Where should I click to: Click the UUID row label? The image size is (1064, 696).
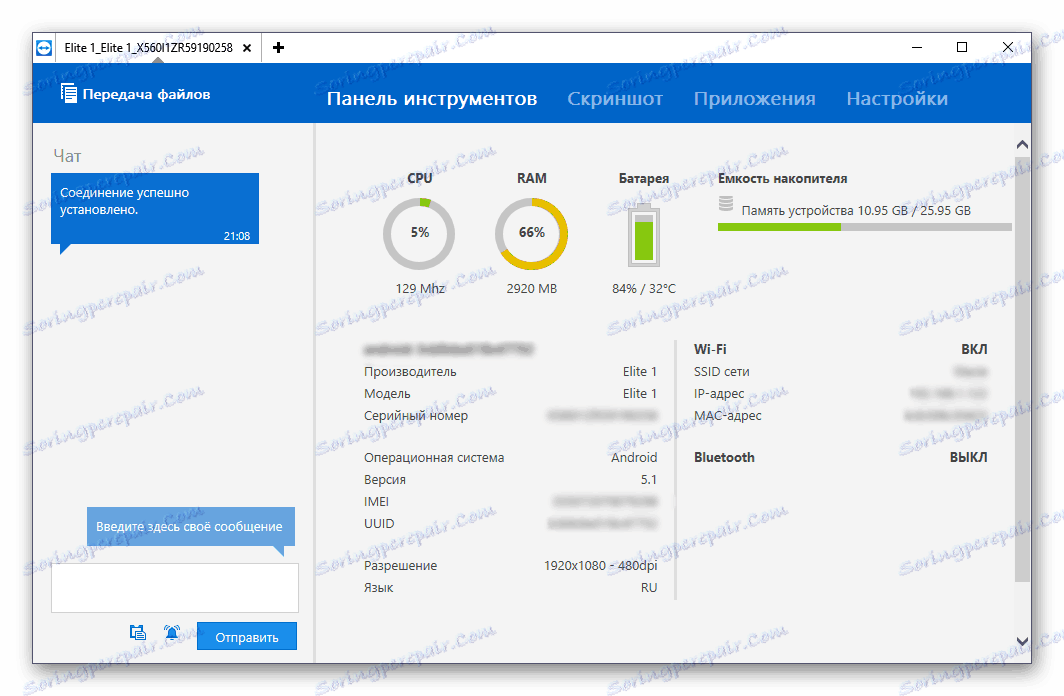[379, 524]
